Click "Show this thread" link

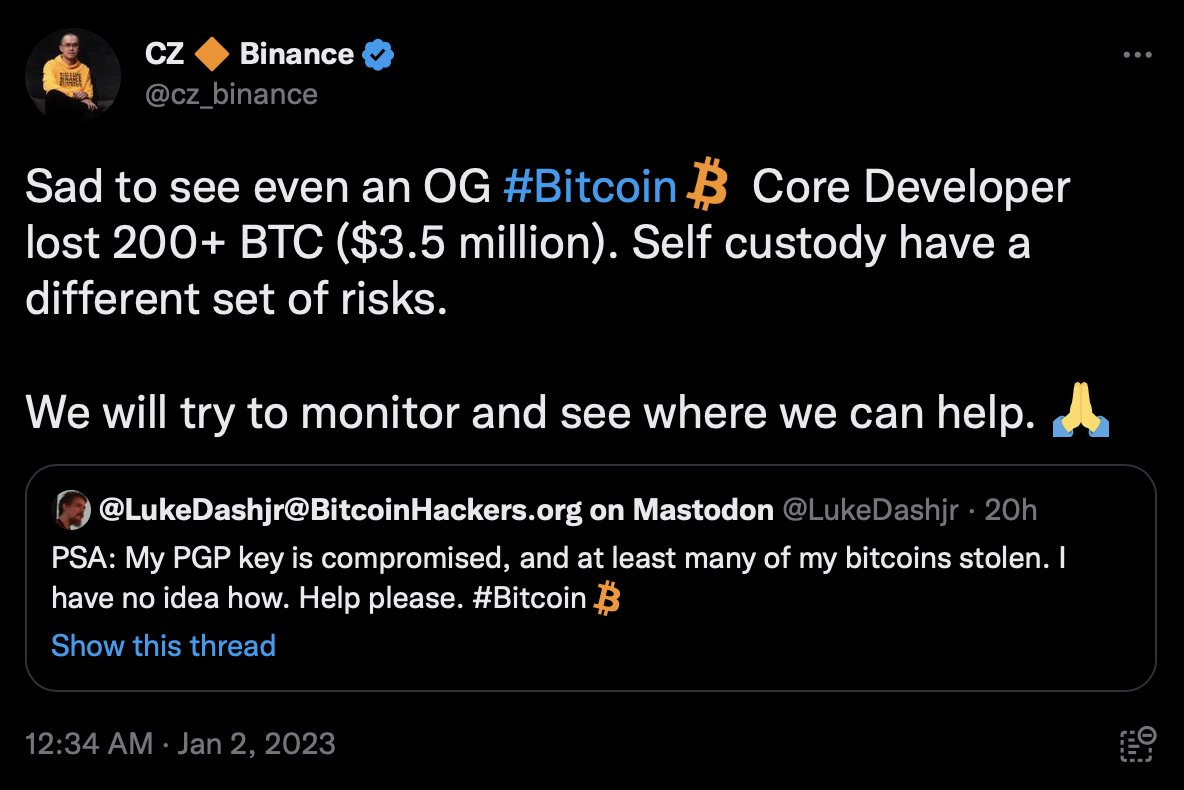tap(163, 646)
